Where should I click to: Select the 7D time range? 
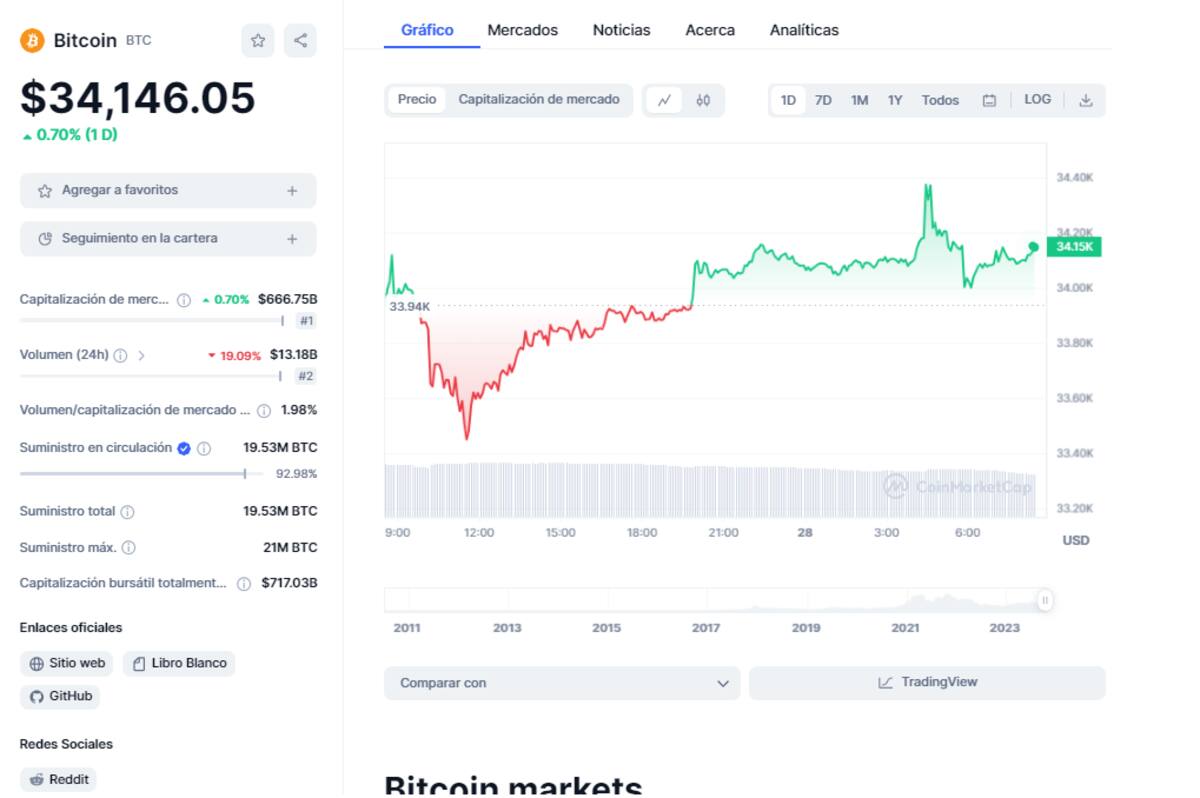coord(823,100)
